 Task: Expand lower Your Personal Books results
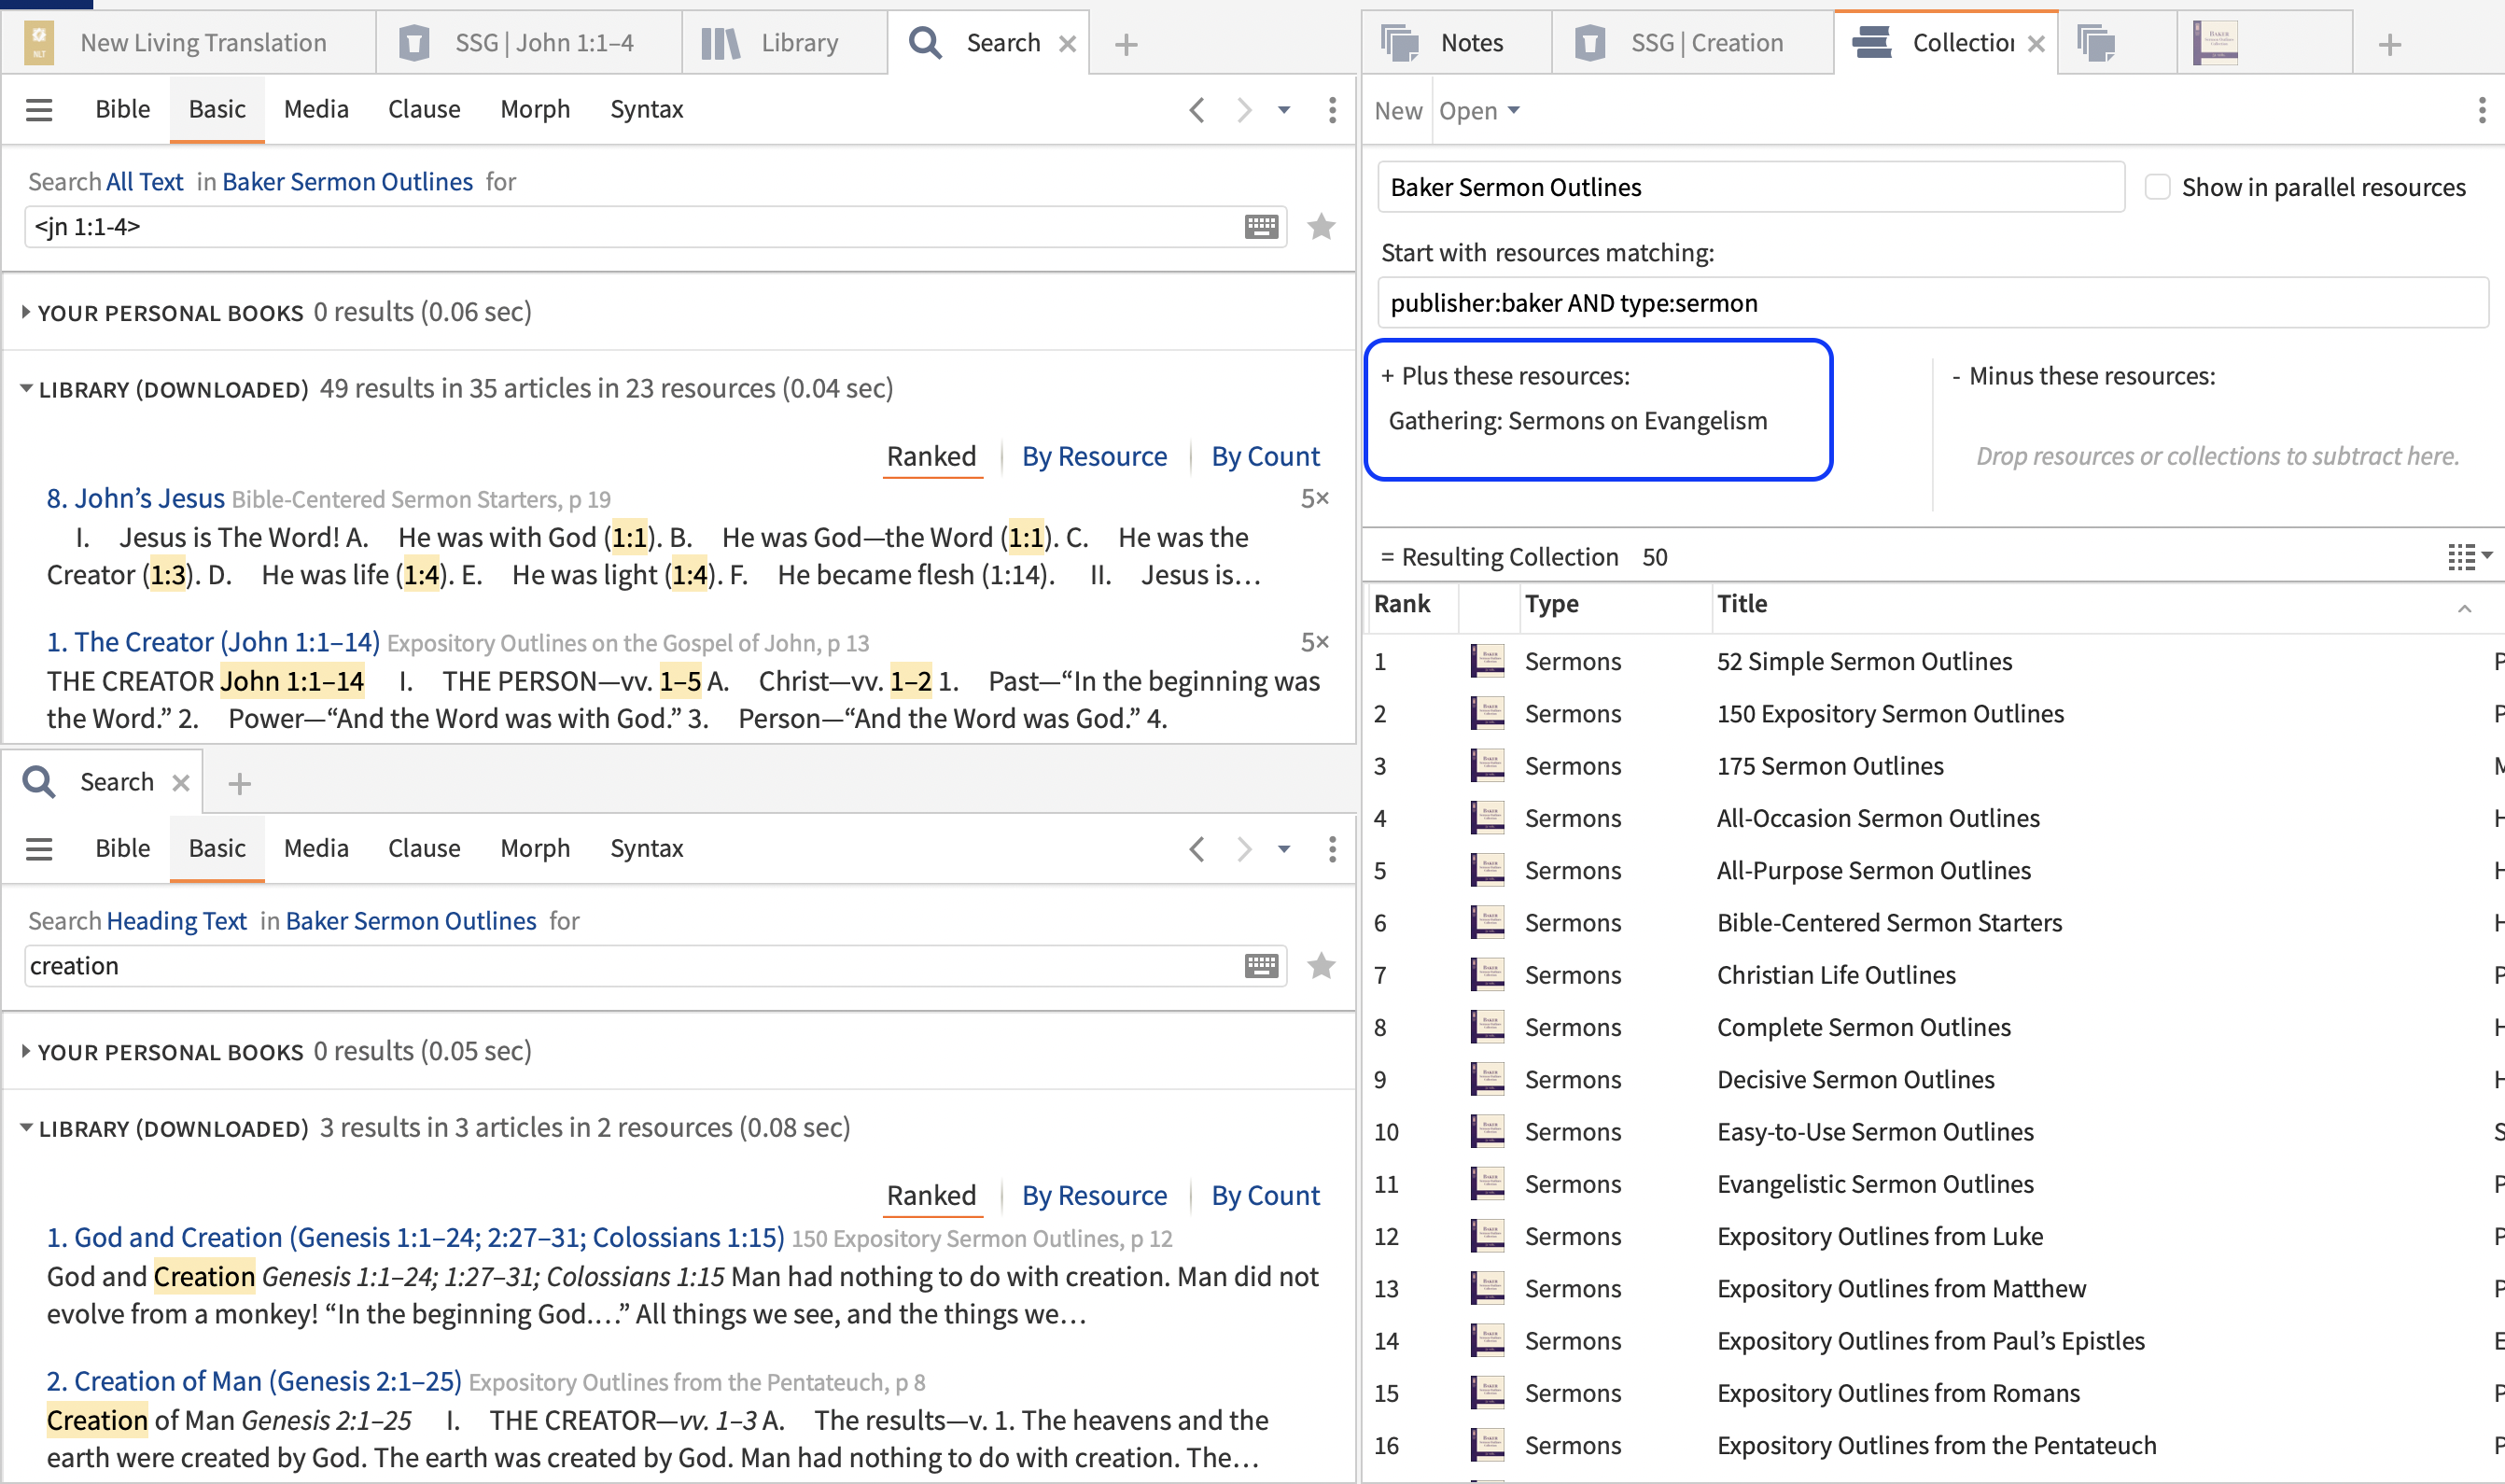(25, 1051)
